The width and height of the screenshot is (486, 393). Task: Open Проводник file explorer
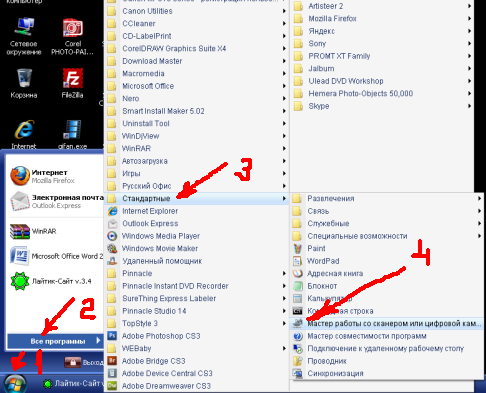(387, 361)
